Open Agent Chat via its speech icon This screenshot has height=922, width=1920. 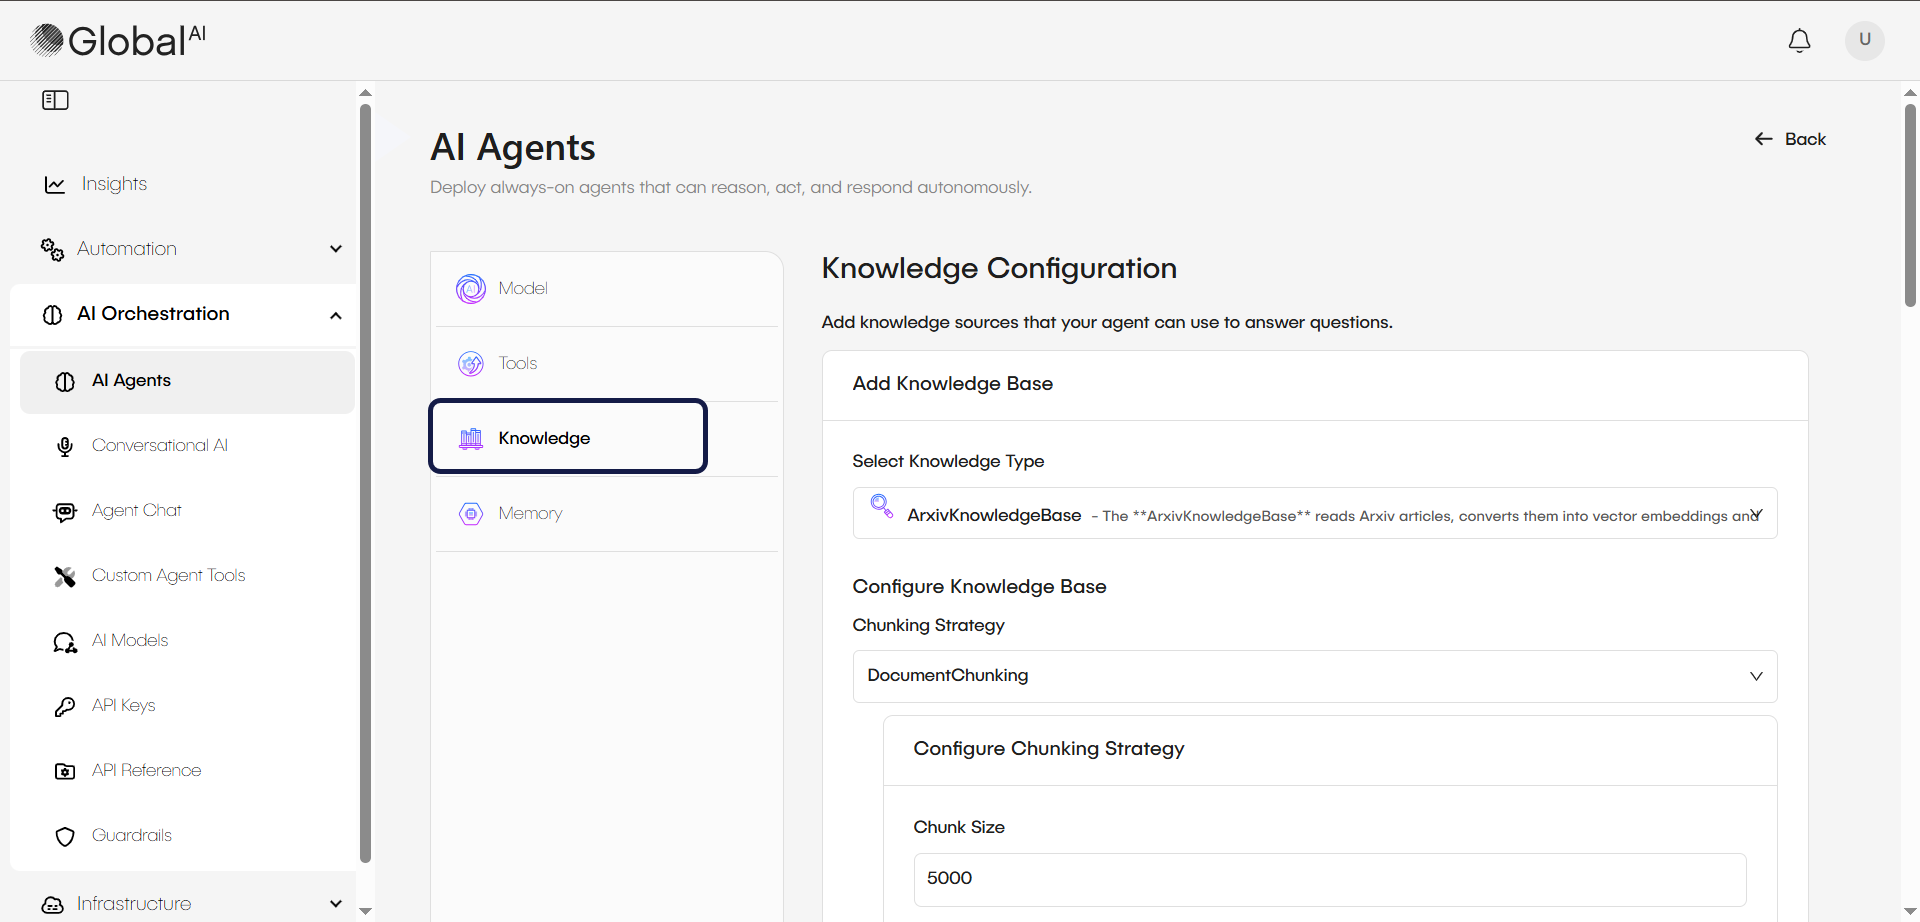pos(64,511)
